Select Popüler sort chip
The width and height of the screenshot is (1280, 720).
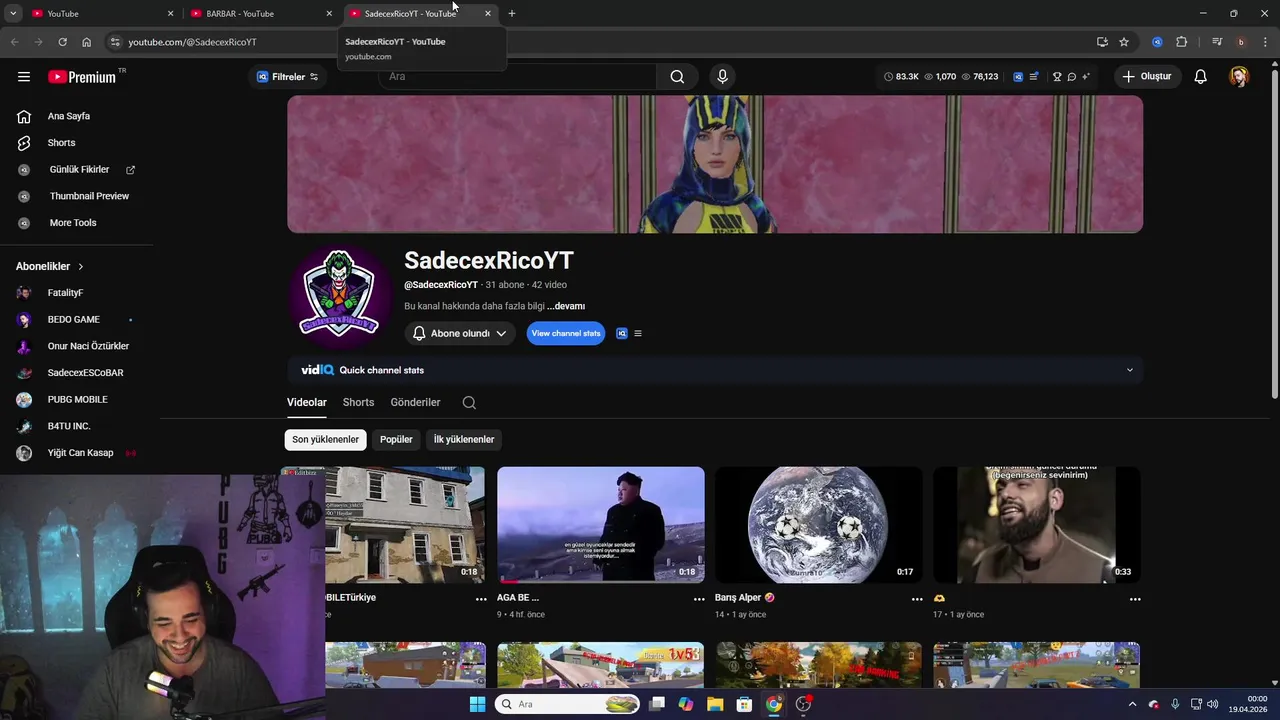[x=396, y=439]
